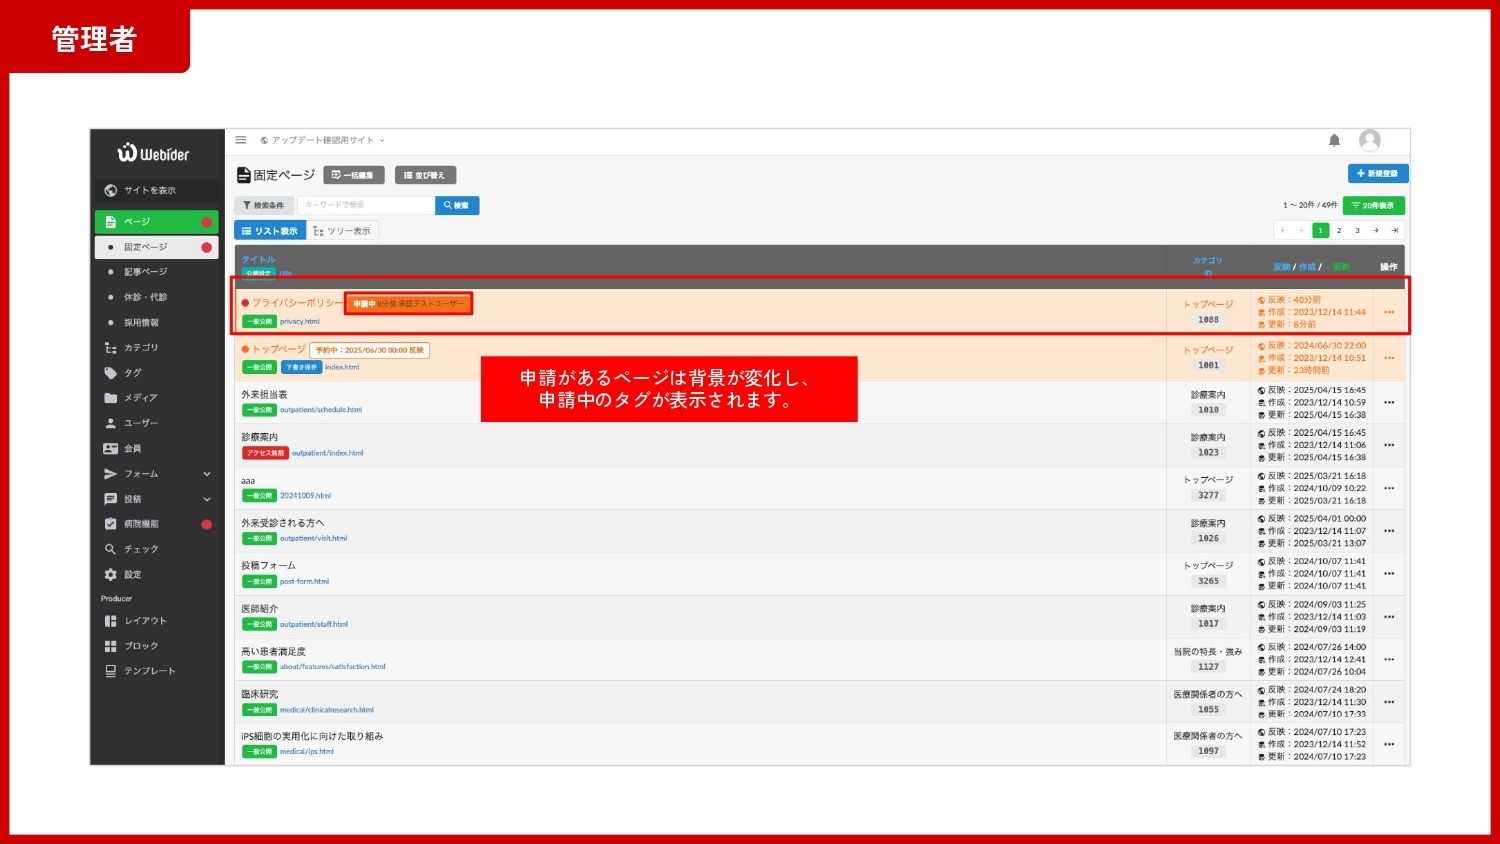This screenshot has height=844, width=1500.
Task: Select リスト表示 view
Action: [270, 231]
